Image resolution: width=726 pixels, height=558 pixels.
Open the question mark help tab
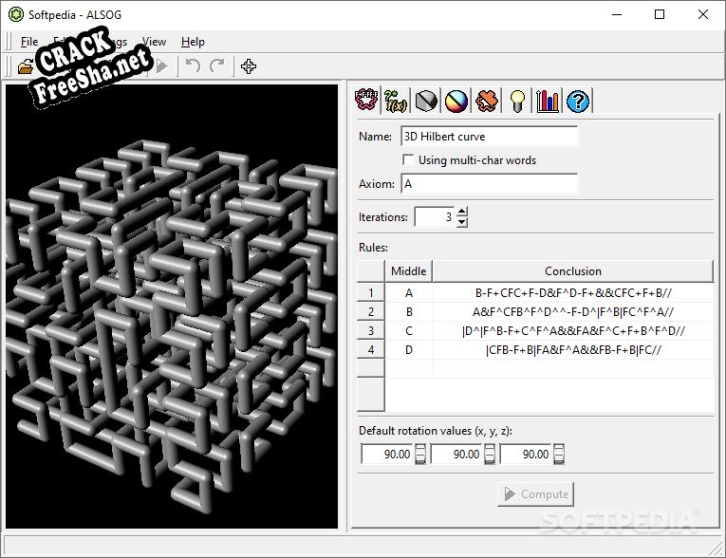[x=578, y=100]
